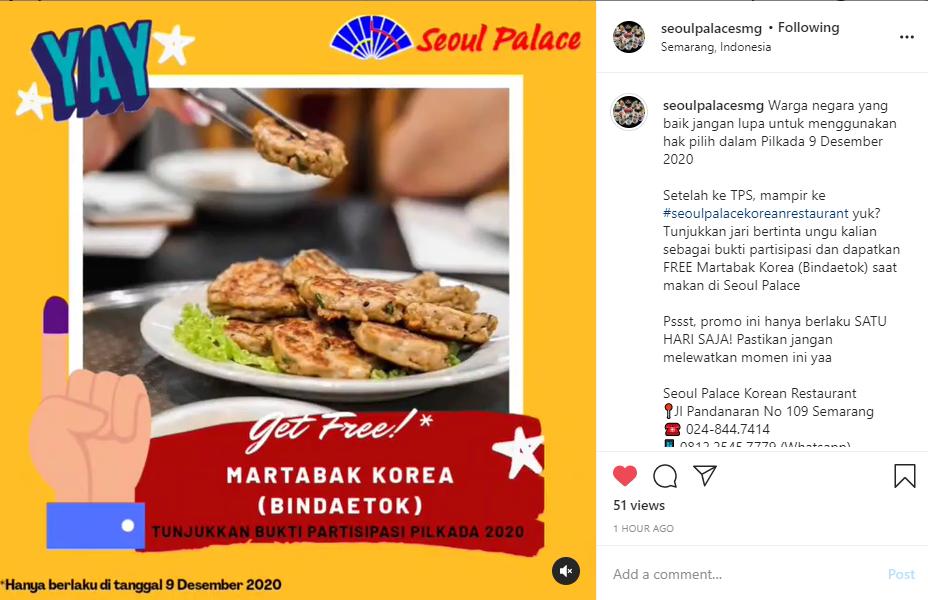This screenshot has width=928, height=600.
Task: View the 51 views count details
Action: [x=639, y=505]
